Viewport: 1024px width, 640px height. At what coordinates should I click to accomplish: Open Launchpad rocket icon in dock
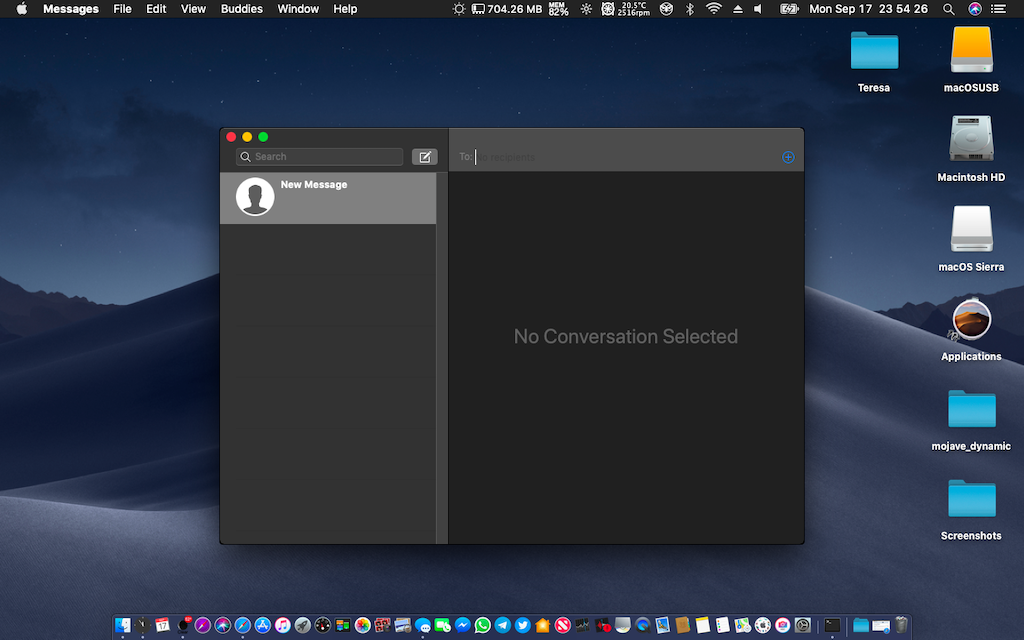[302, 625]
